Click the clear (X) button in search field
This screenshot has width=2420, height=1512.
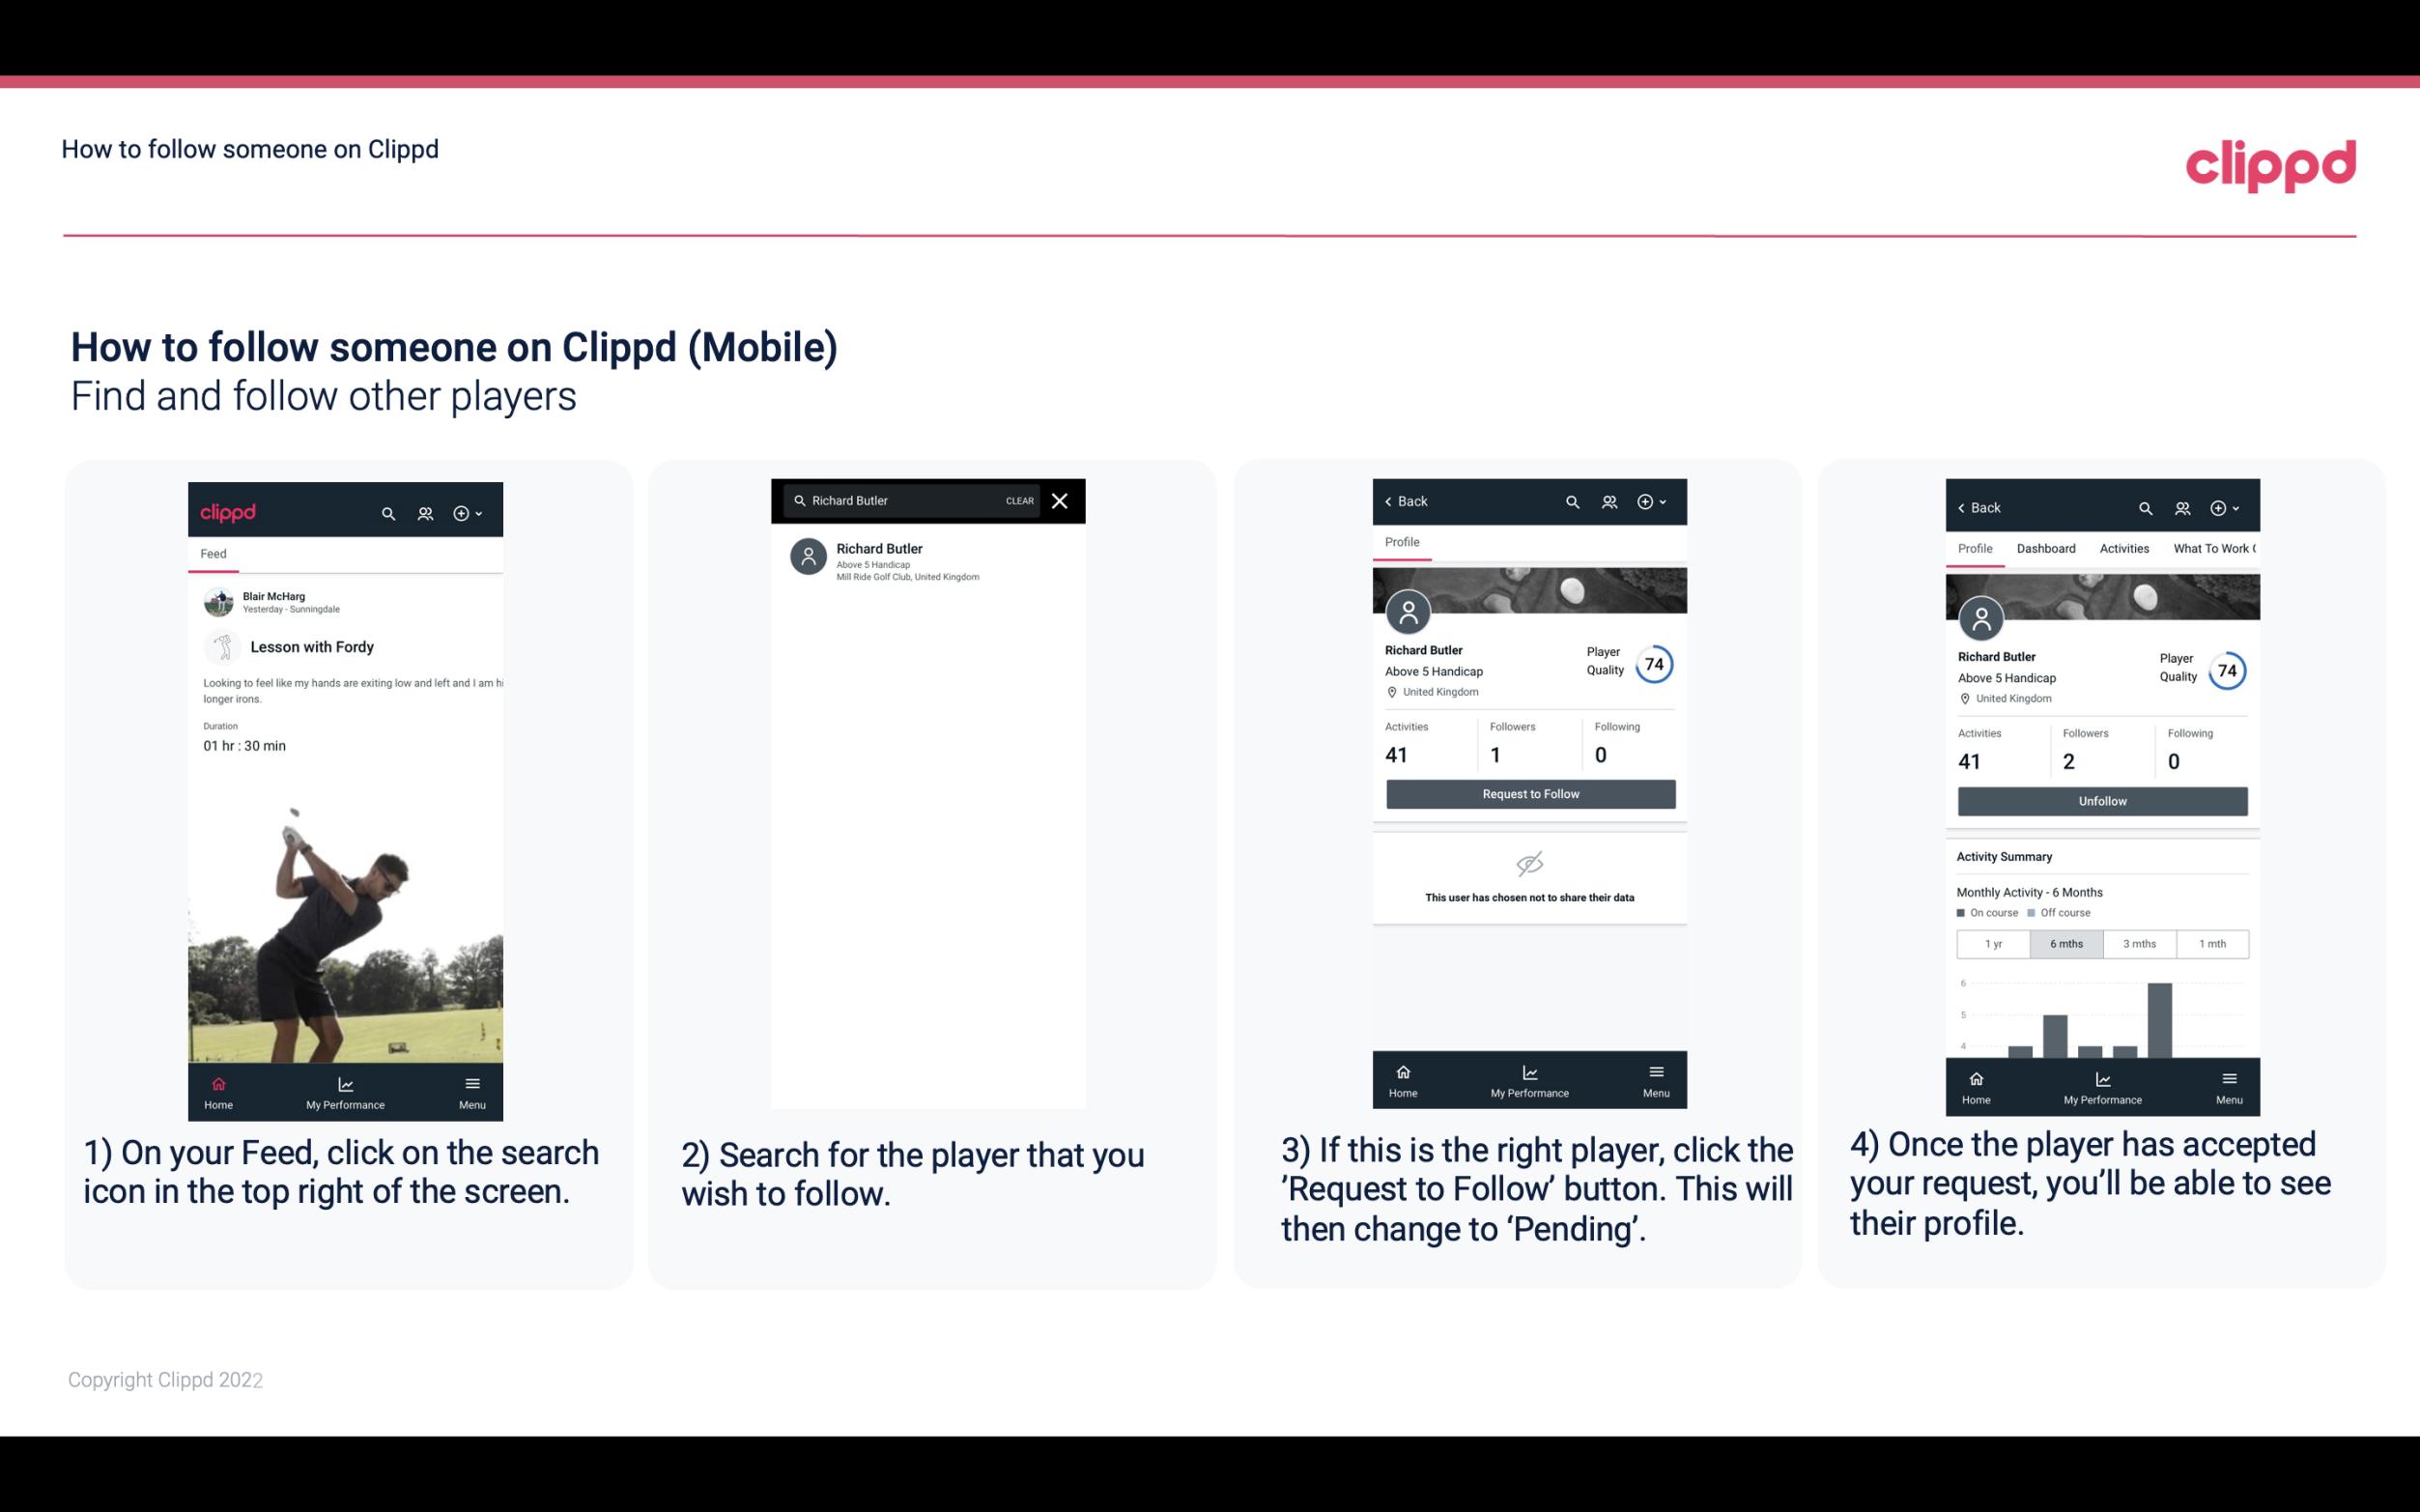tap(1061, 501)
